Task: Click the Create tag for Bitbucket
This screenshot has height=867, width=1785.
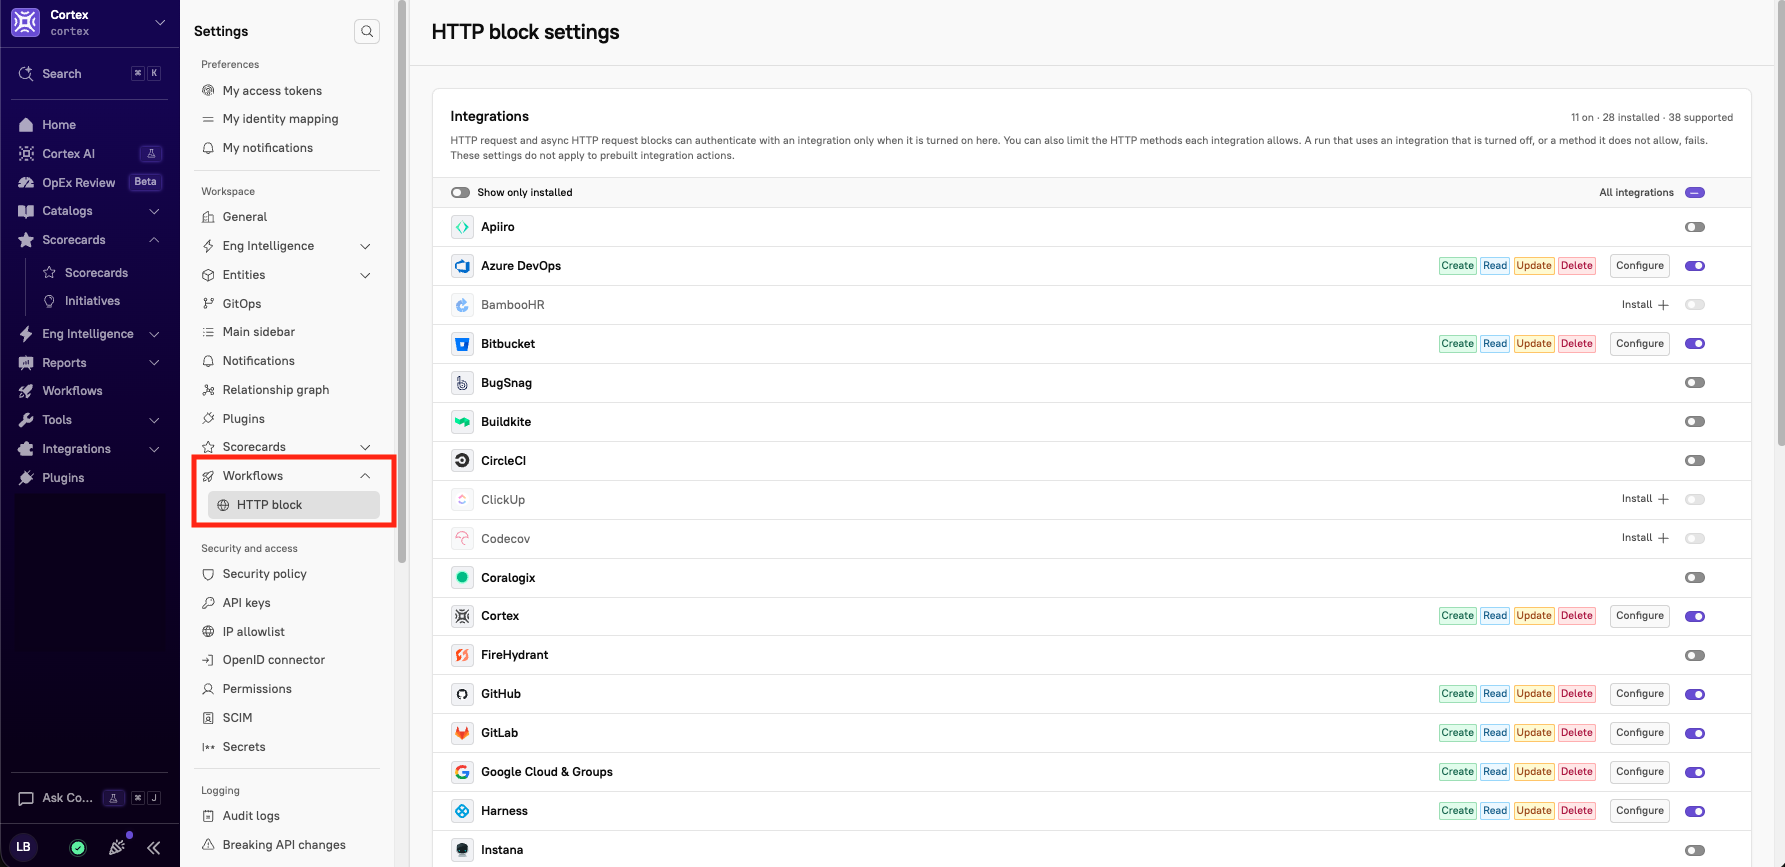Action: [x=1457, y=344]
